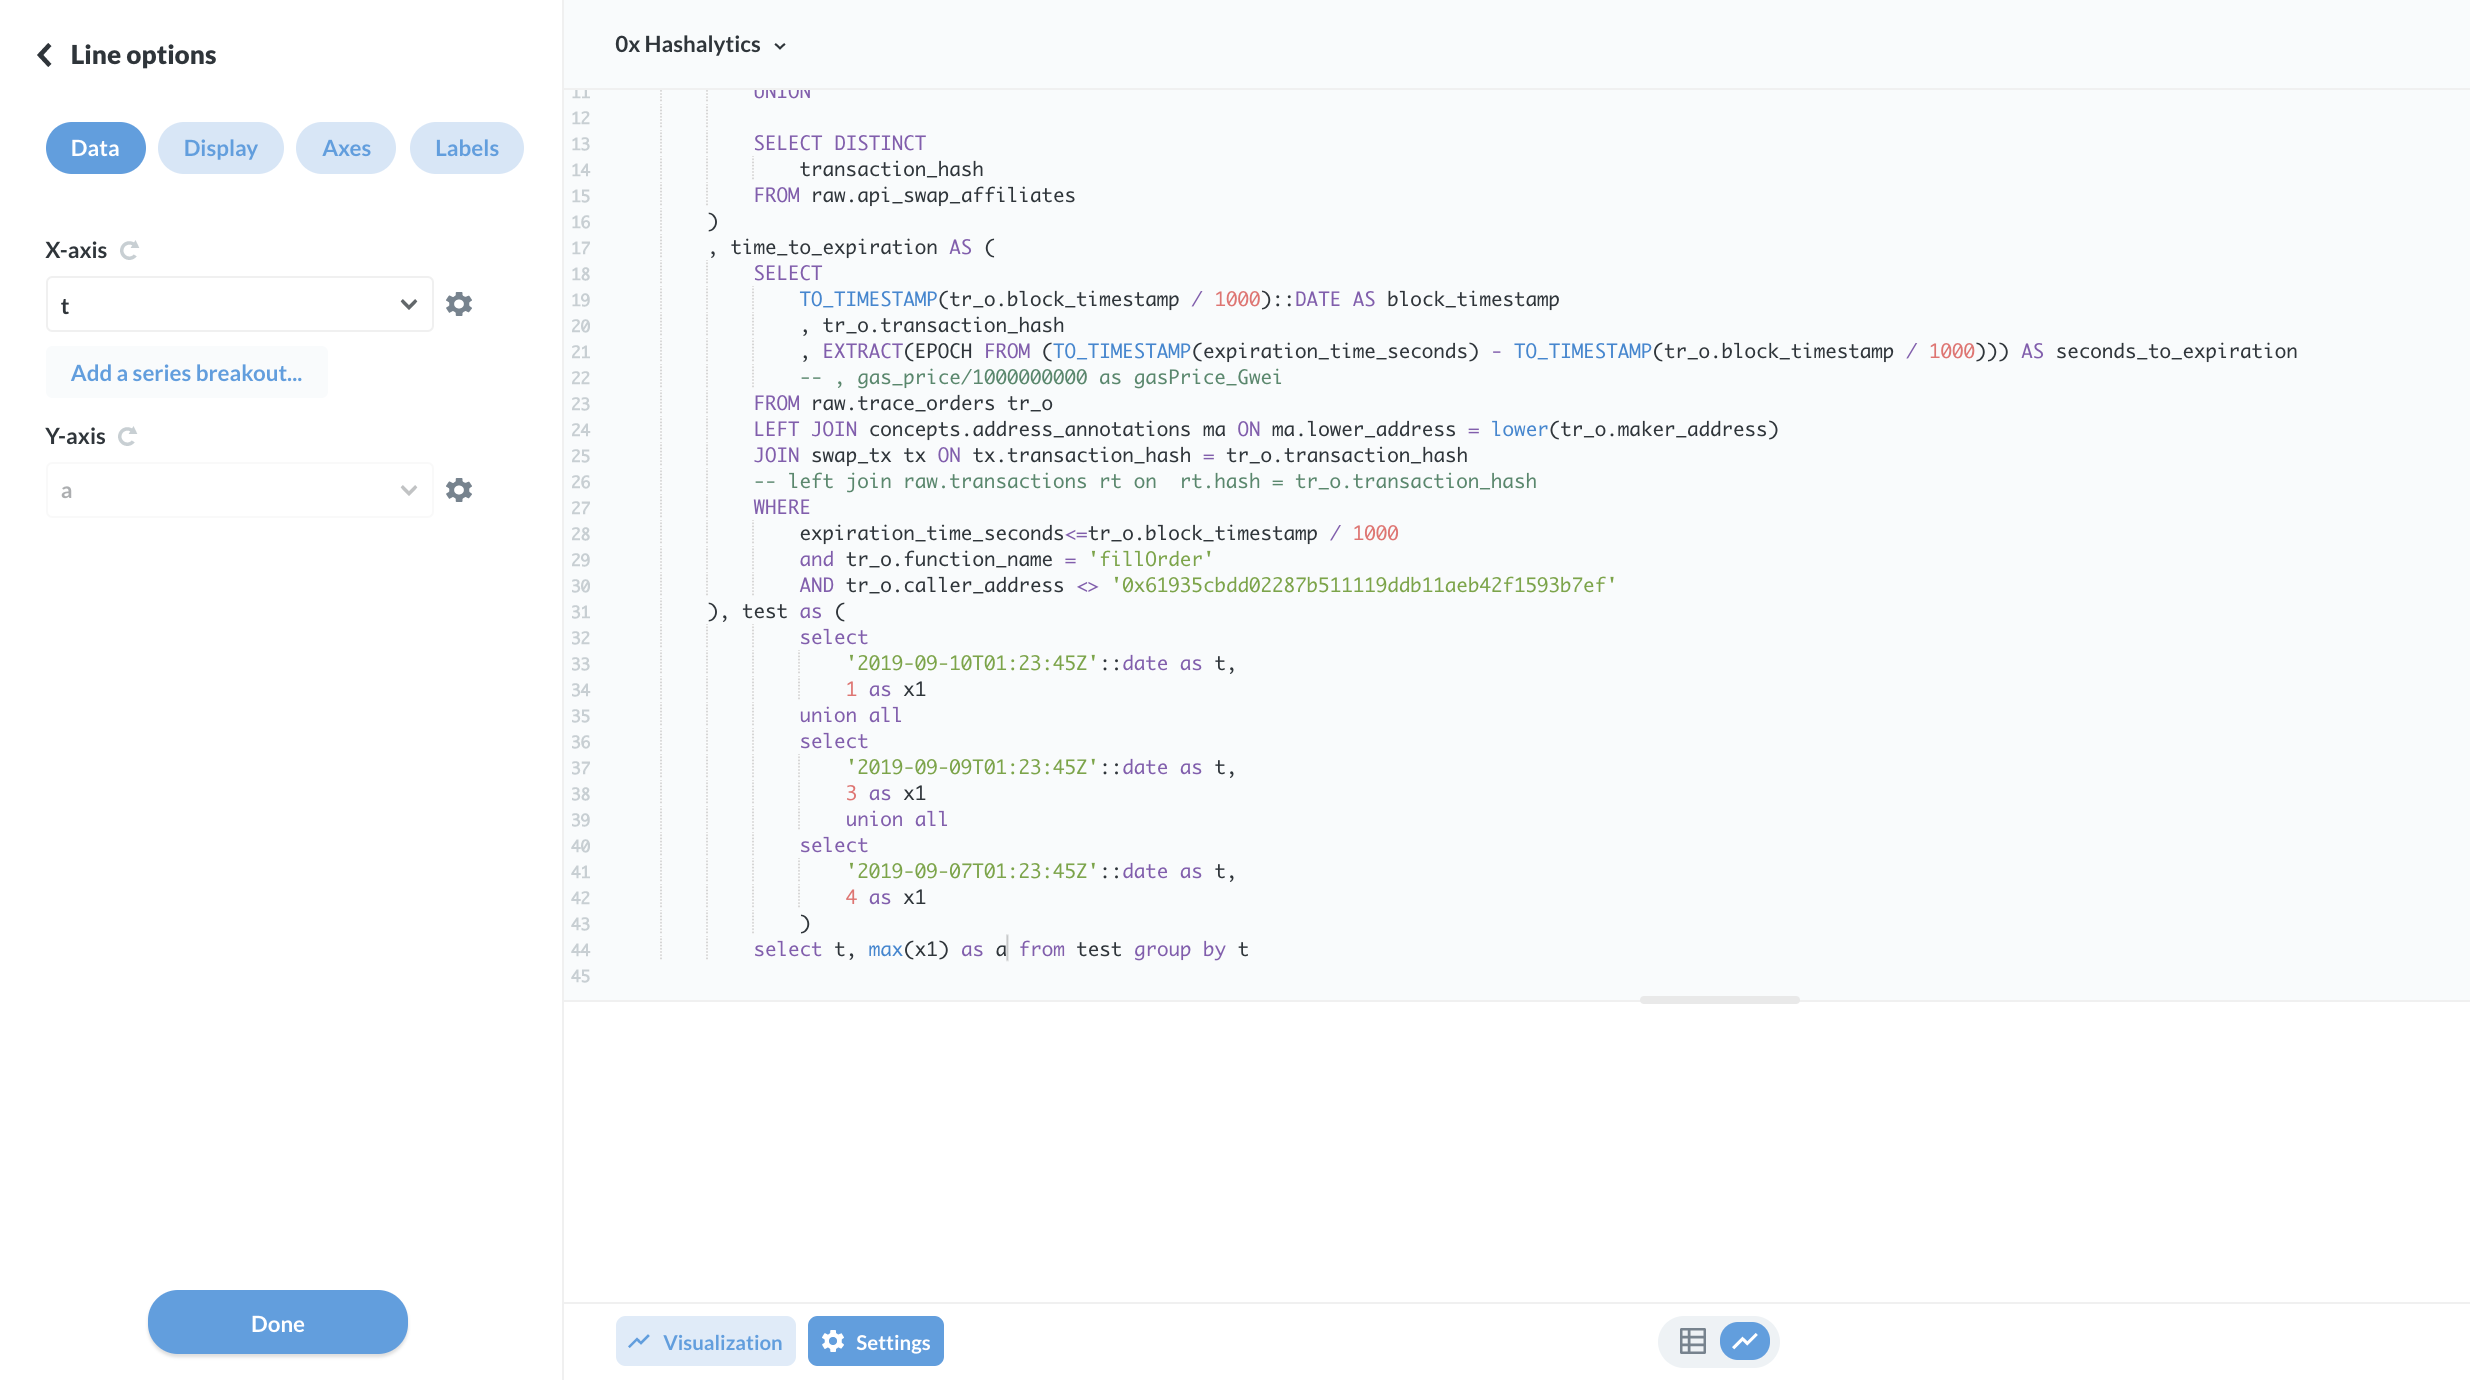The height and width of the screenshot is (1380, 2470).
Task: Click the Y-axis settings gear icon
Action: coord(459,489)
